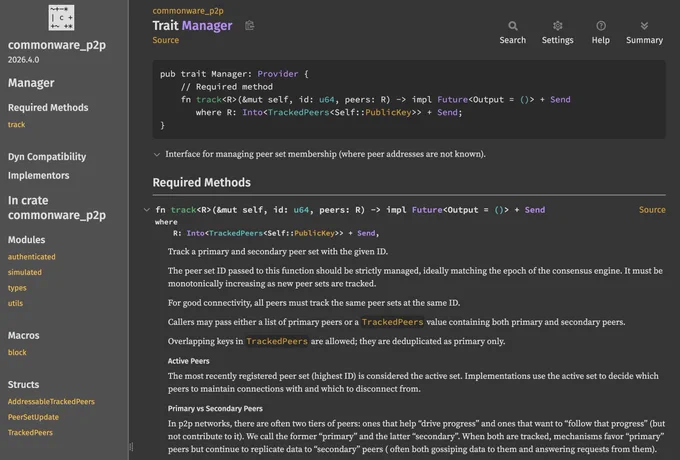
Task: Click the Manager trait title
Action: pos(207,26)
